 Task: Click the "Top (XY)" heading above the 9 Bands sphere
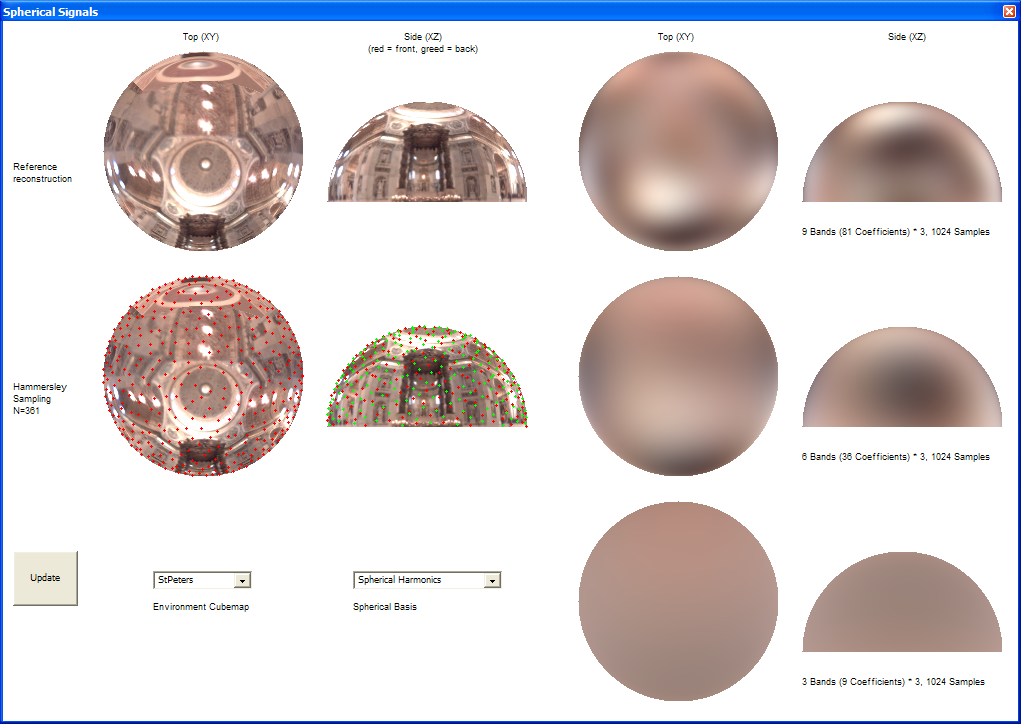pos(676,36)
